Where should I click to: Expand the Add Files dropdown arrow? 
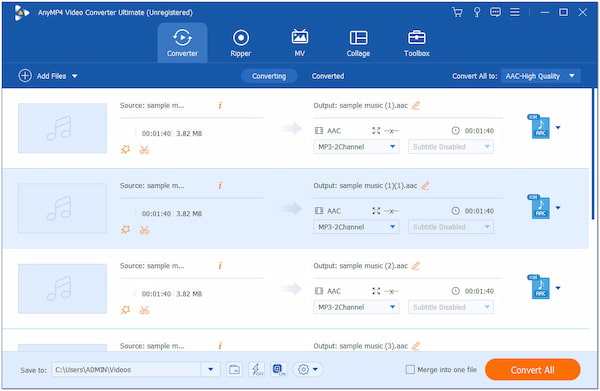tap(75, 76)
